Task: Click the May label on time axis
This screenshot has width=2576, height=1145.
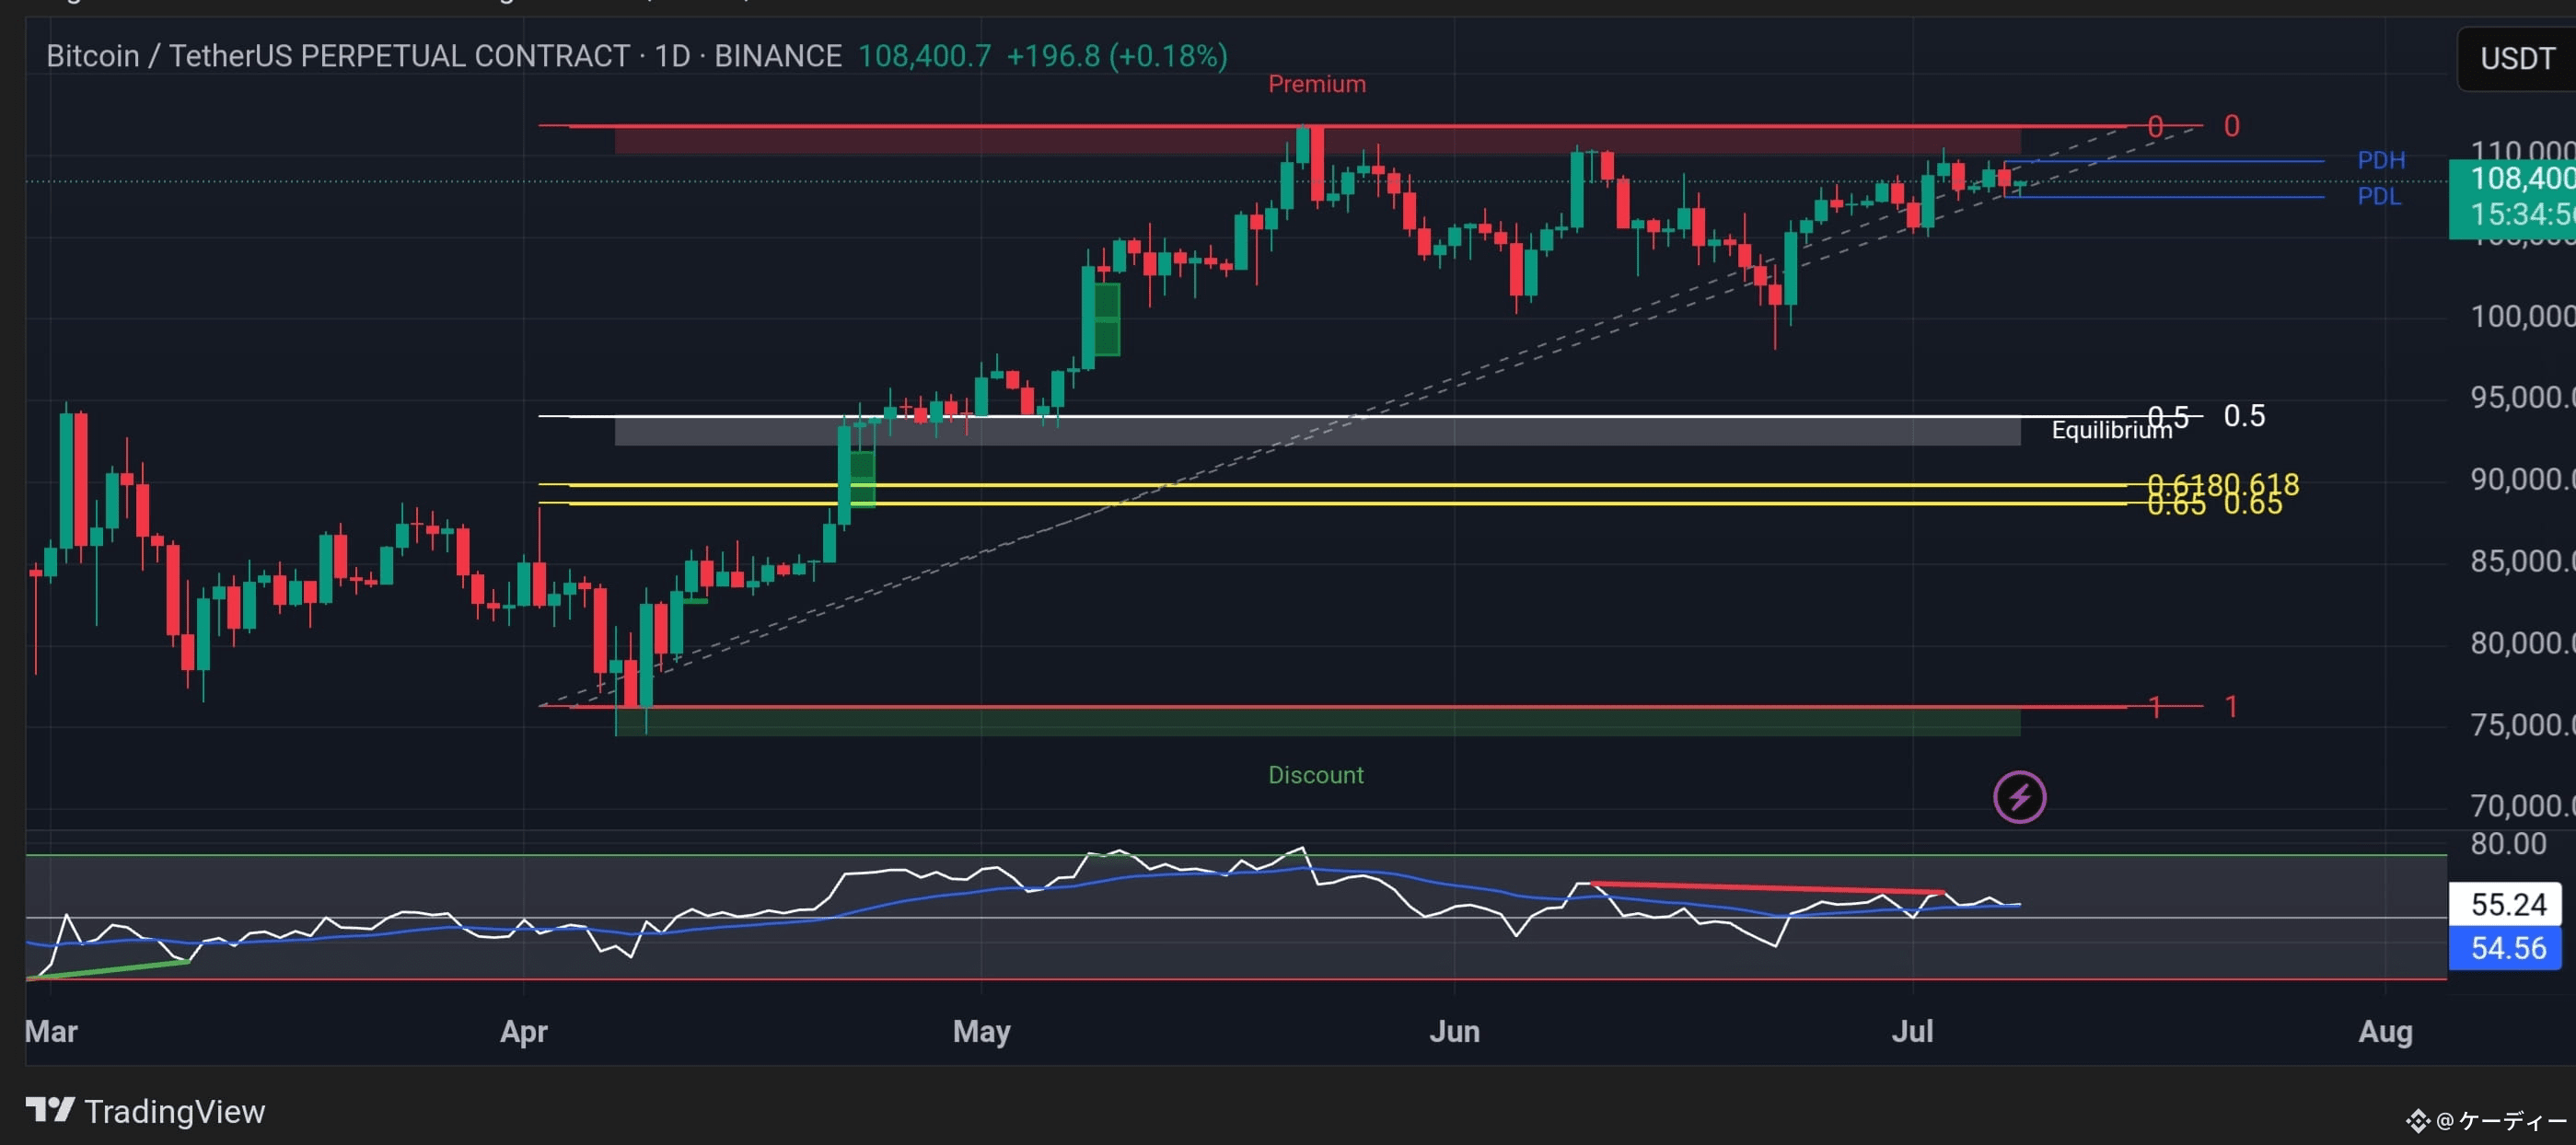Action: pos(981,1031)
